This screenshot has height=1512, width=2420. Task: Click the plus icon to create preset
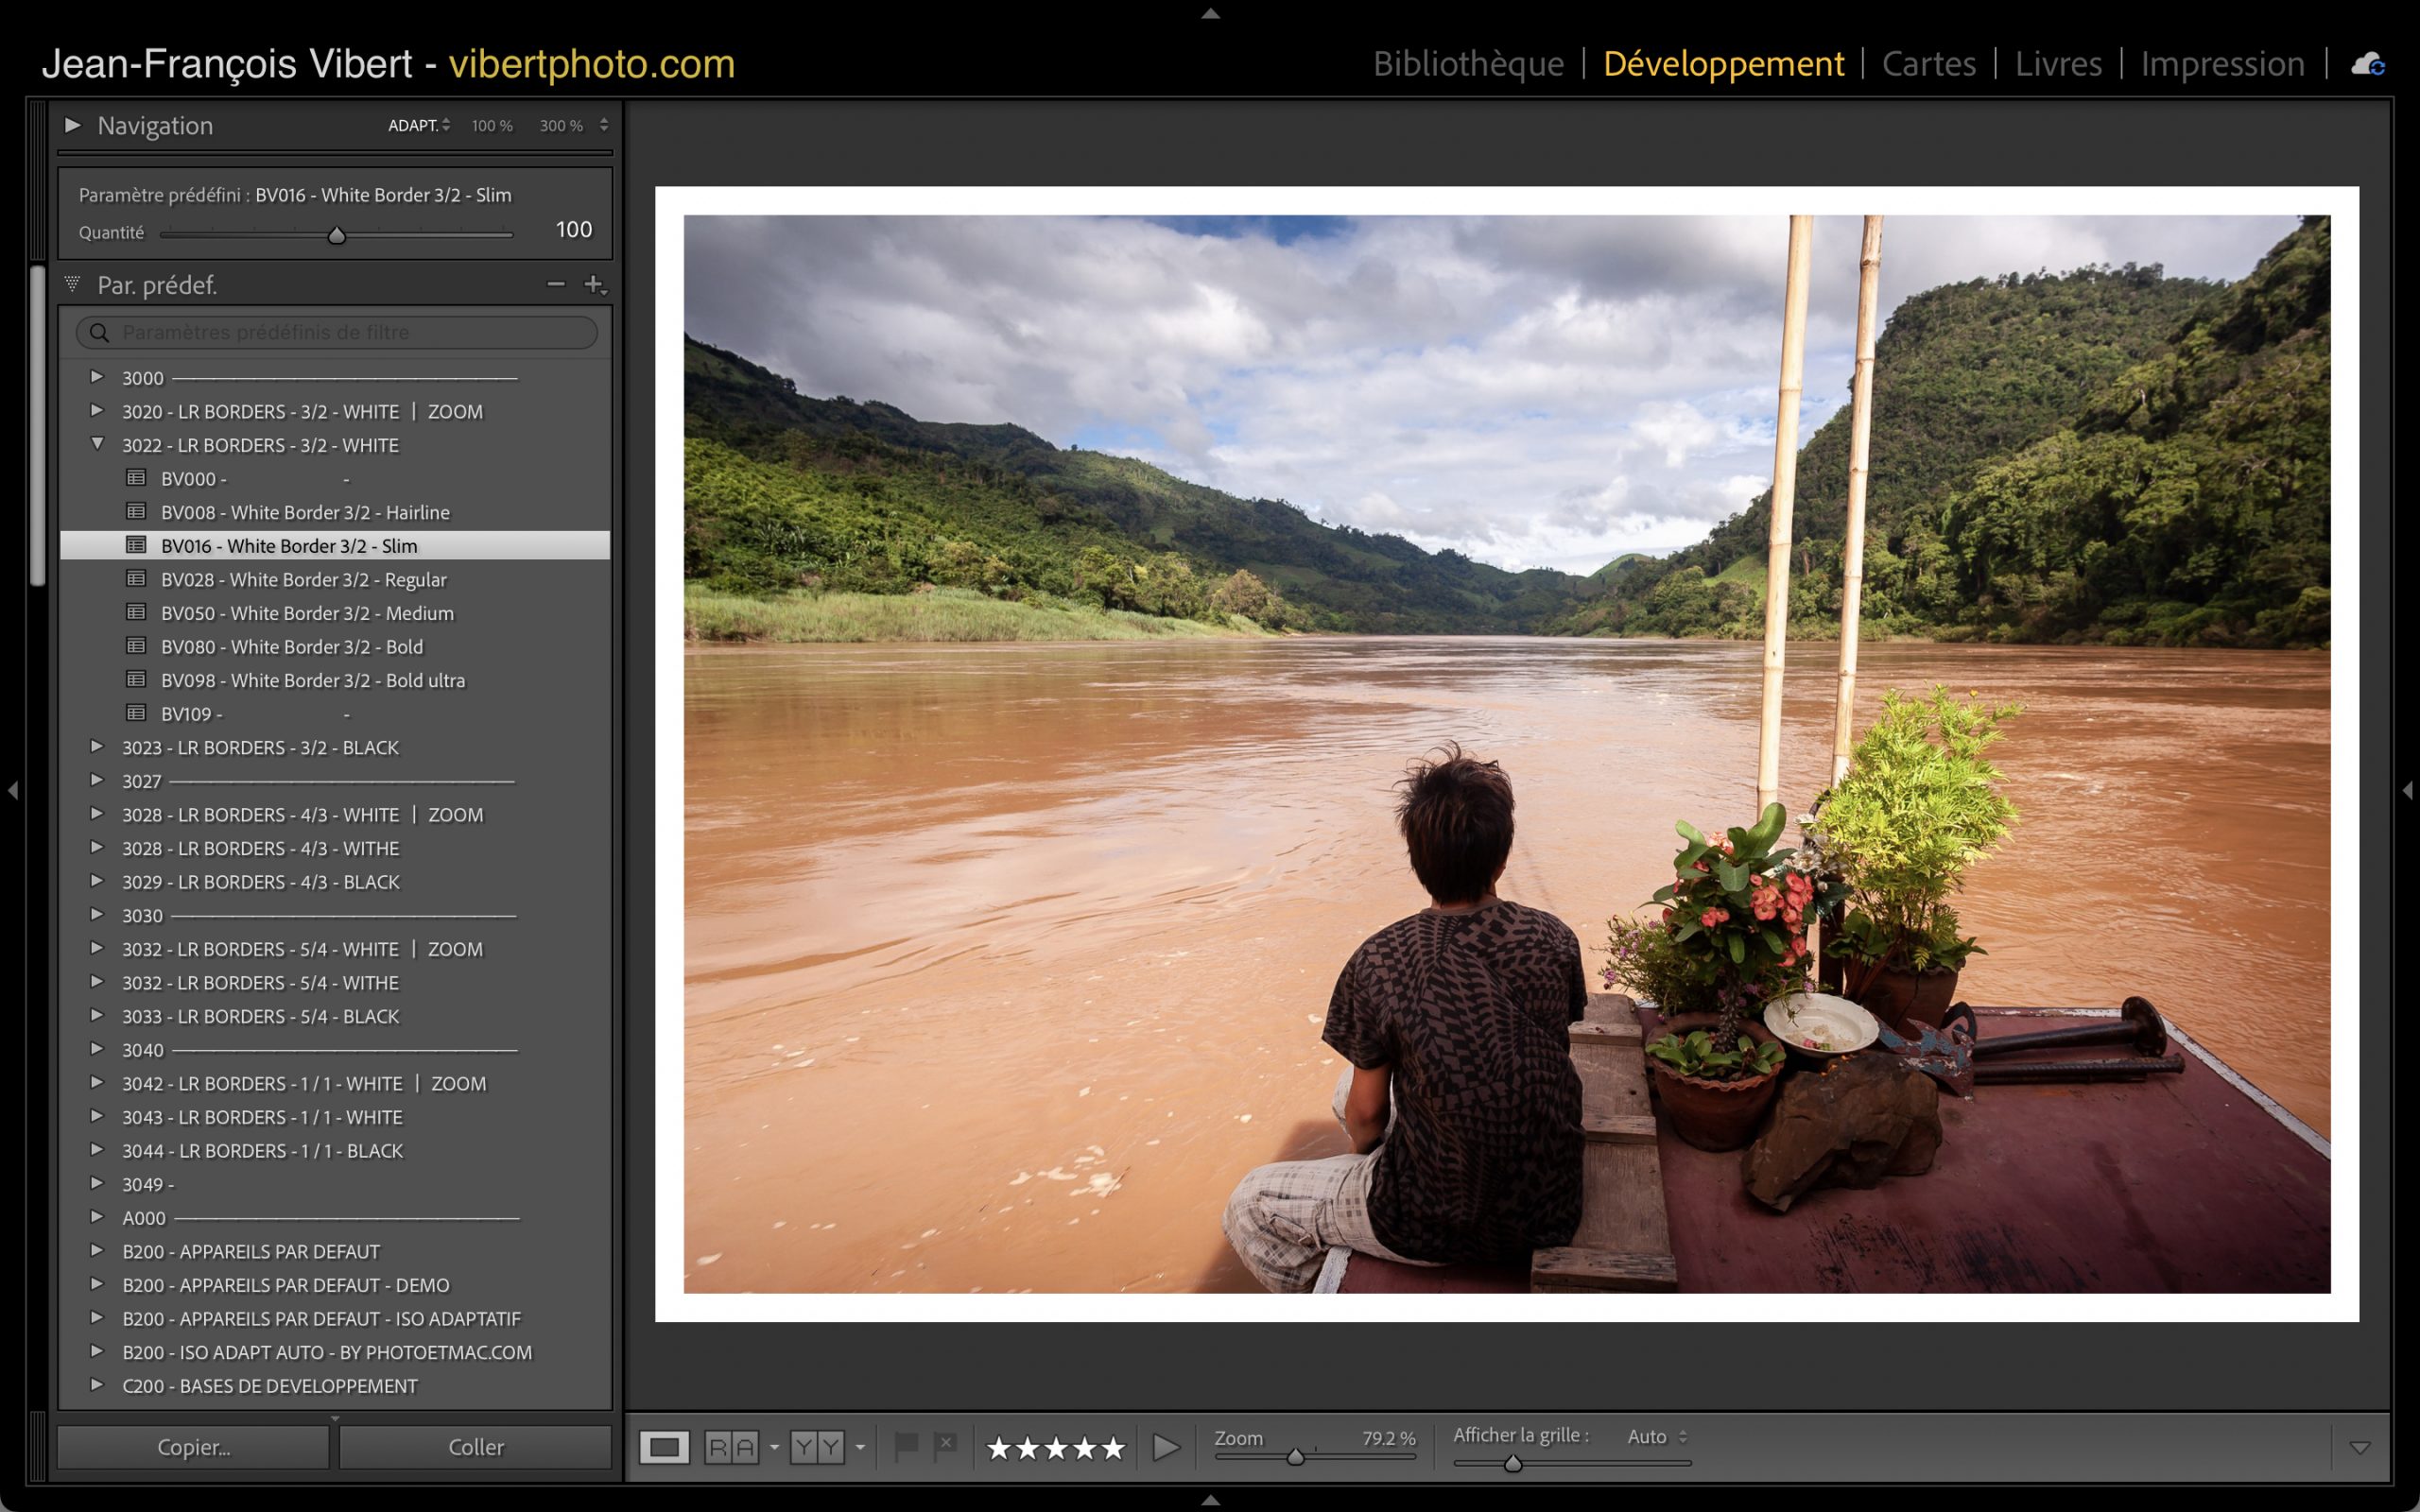[x=594, y=285]
